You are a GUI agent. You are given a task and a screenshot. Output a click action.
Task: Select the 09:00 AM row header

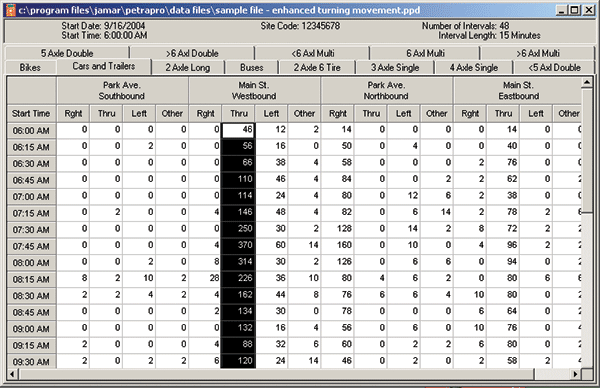pos(31,329)
